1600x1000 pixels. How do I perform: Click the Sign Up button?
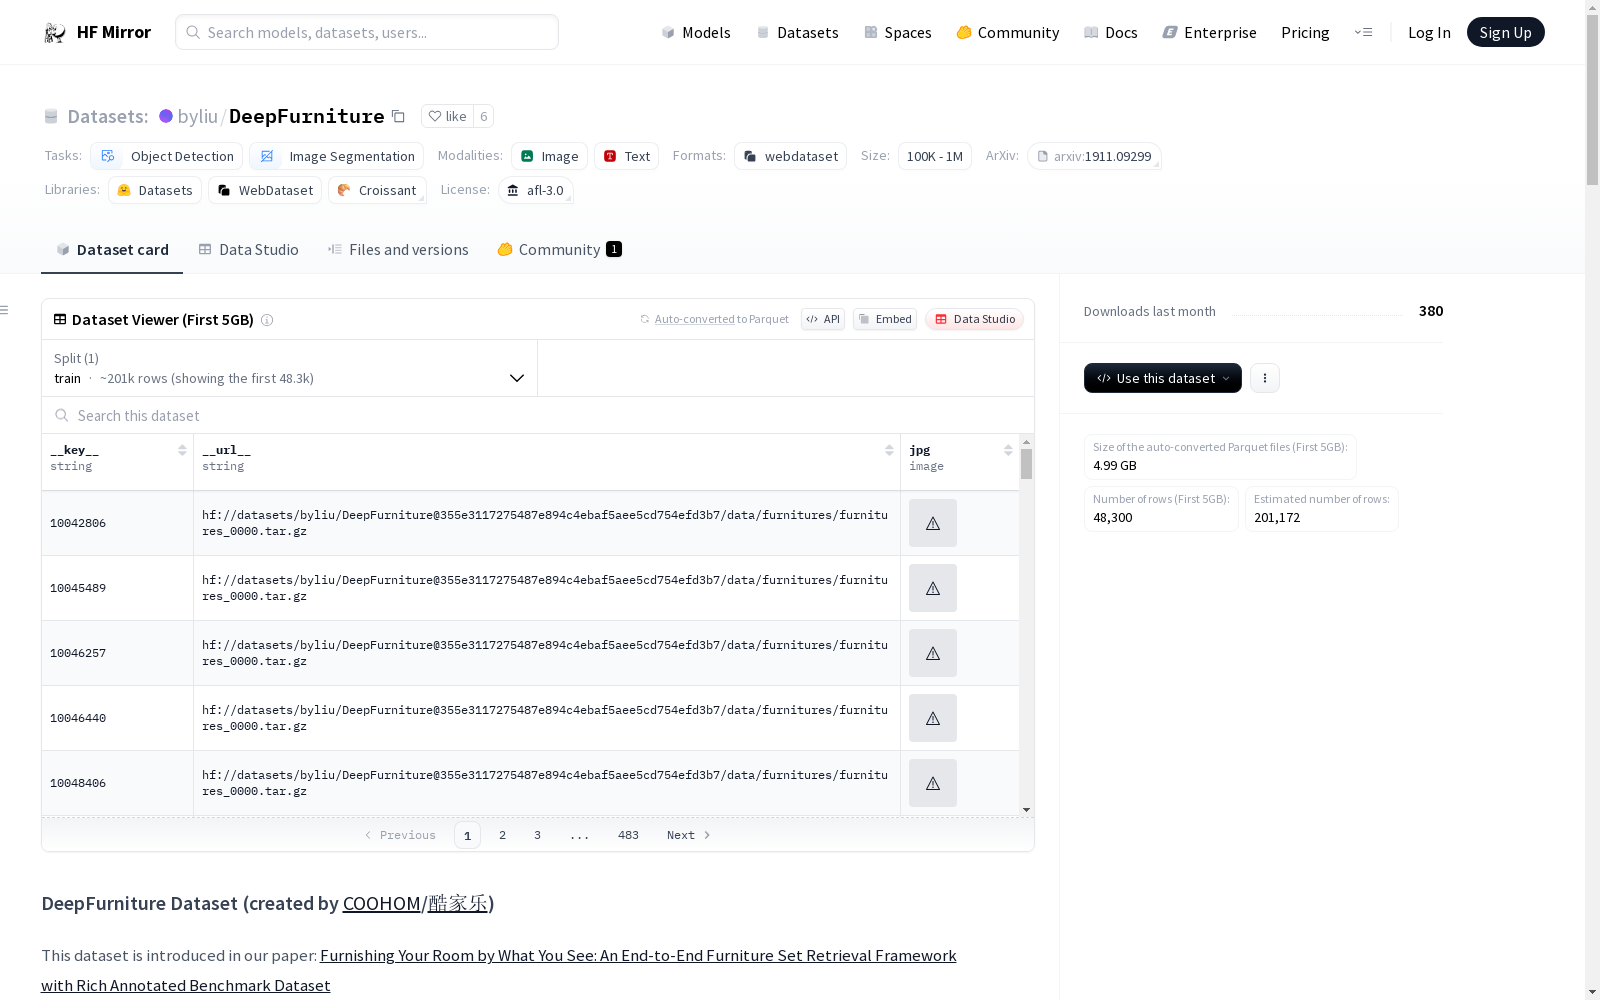1505,32
